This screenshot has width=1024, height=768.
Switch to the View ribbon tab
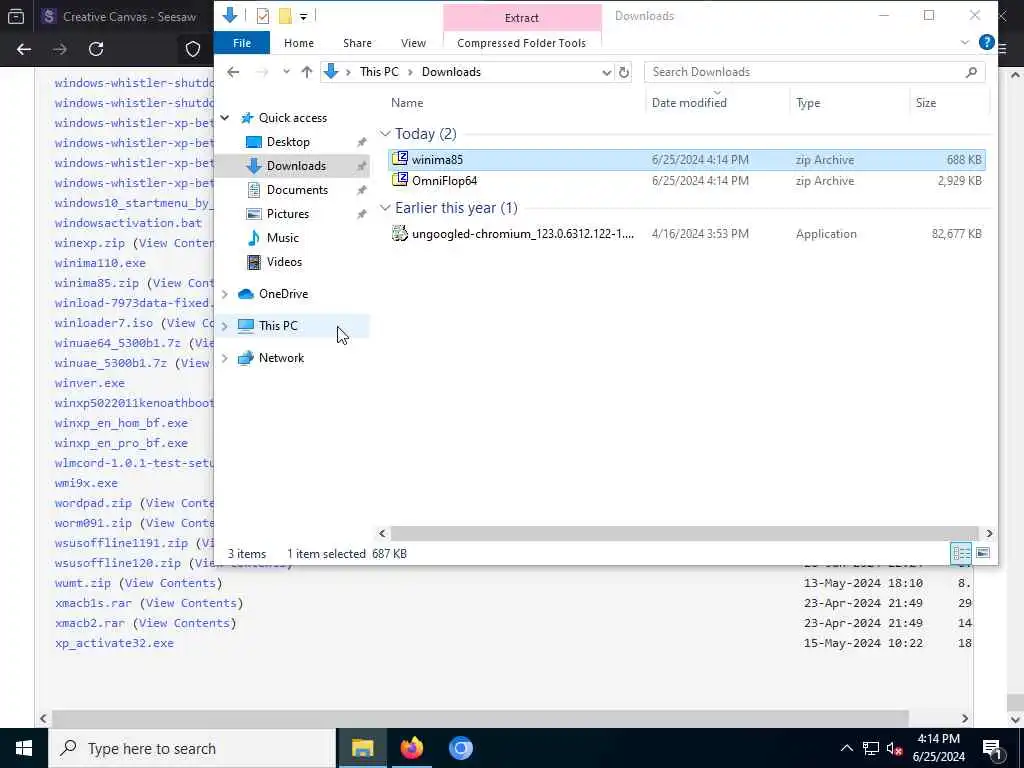coord(413,43)
